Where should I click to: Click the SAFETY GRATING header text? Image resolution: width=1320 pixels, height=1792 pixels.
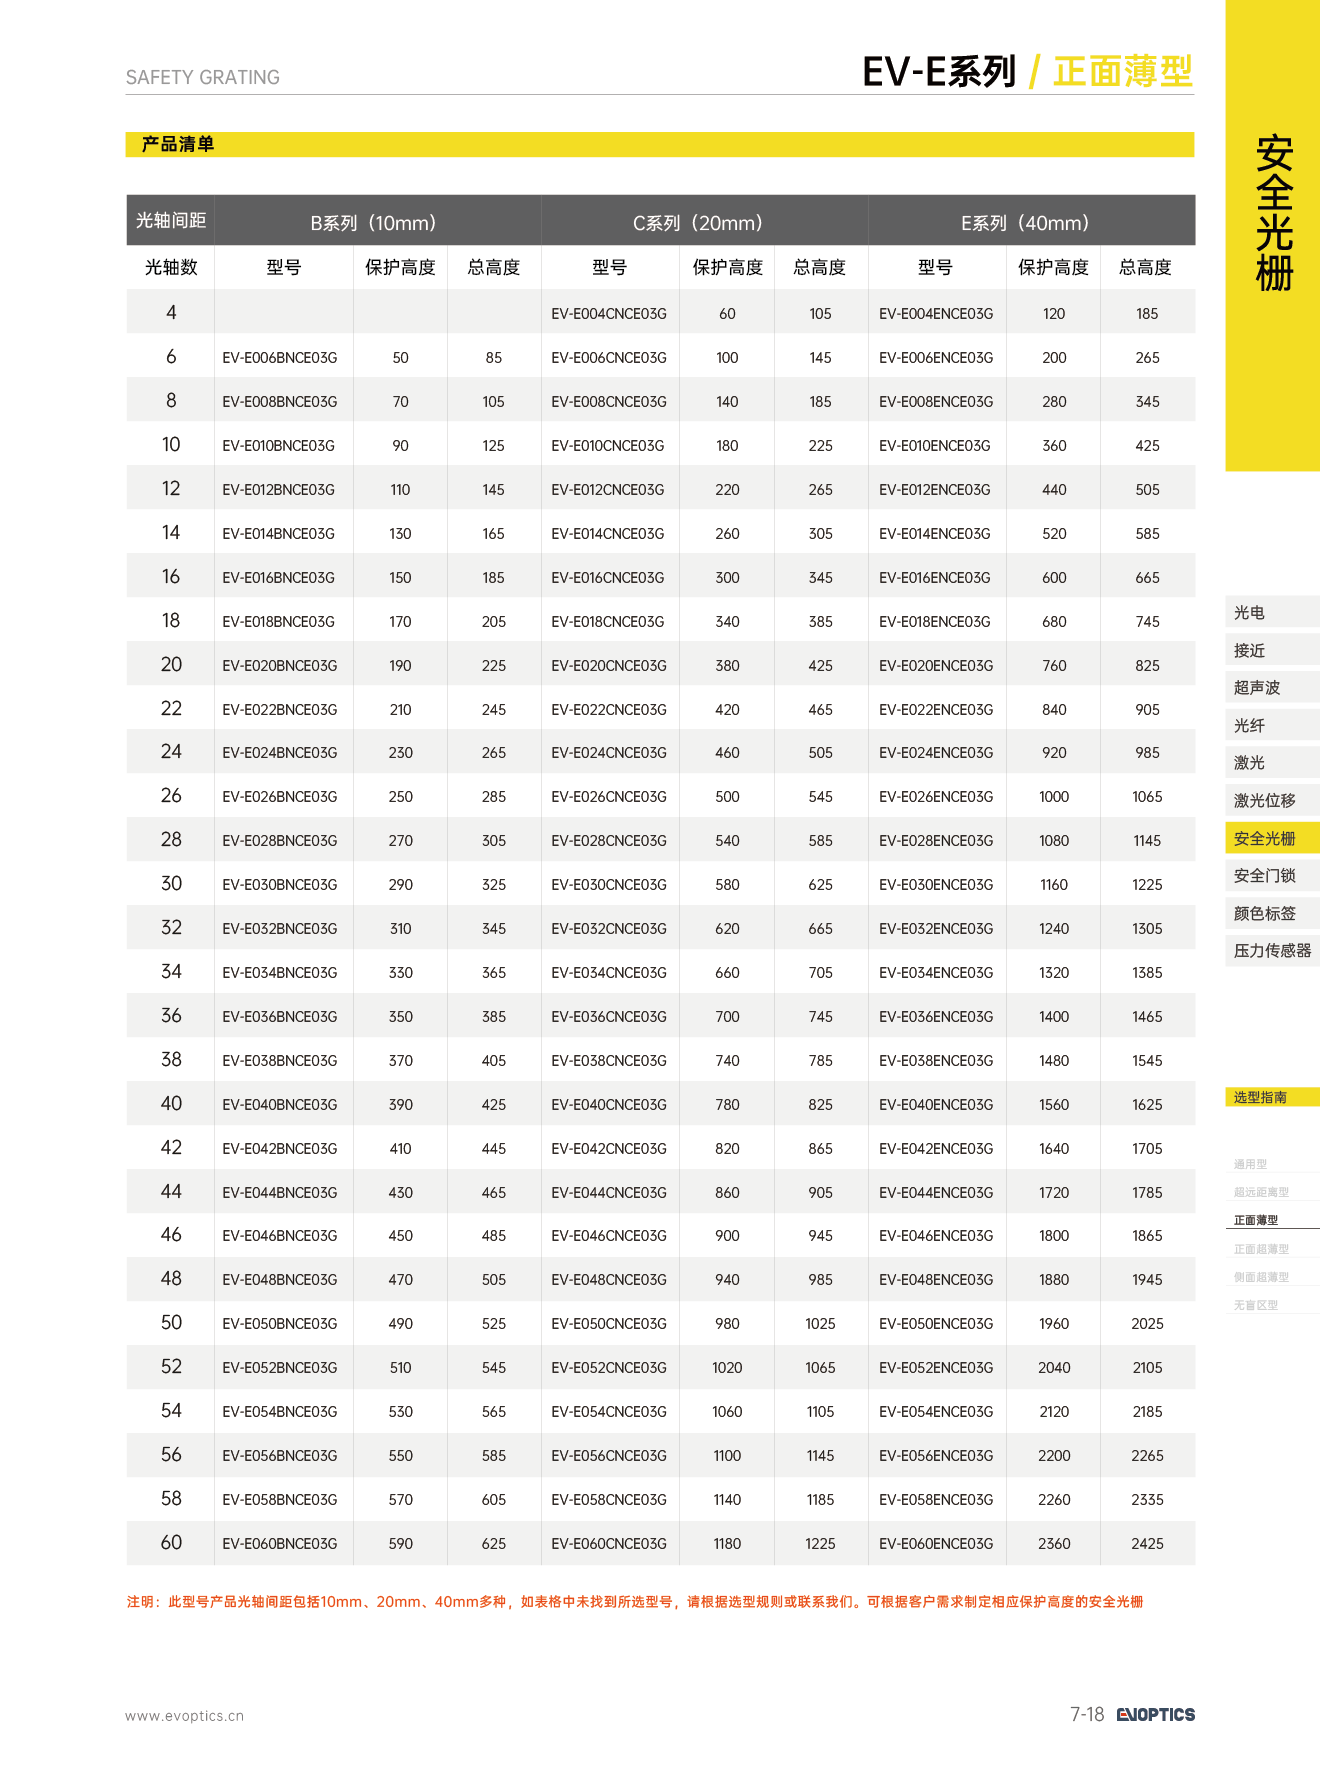[203, 77]
